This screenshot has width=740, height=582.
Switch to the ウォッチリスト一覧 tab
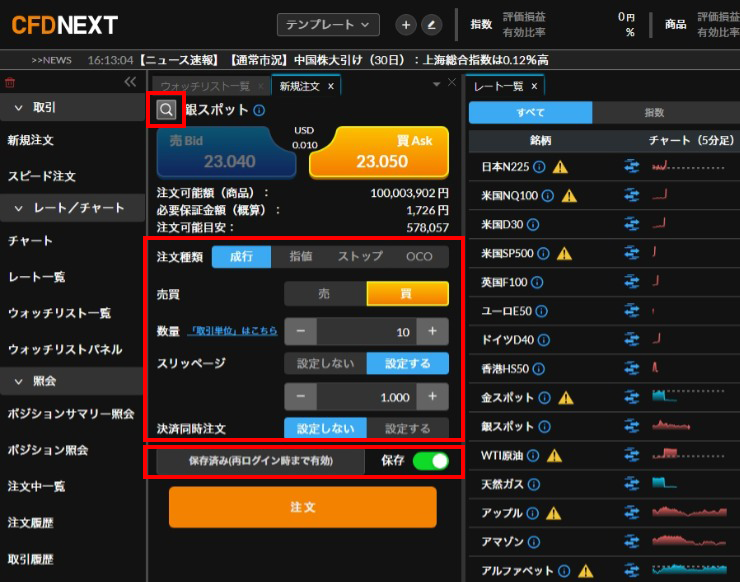tap(205, 87)
